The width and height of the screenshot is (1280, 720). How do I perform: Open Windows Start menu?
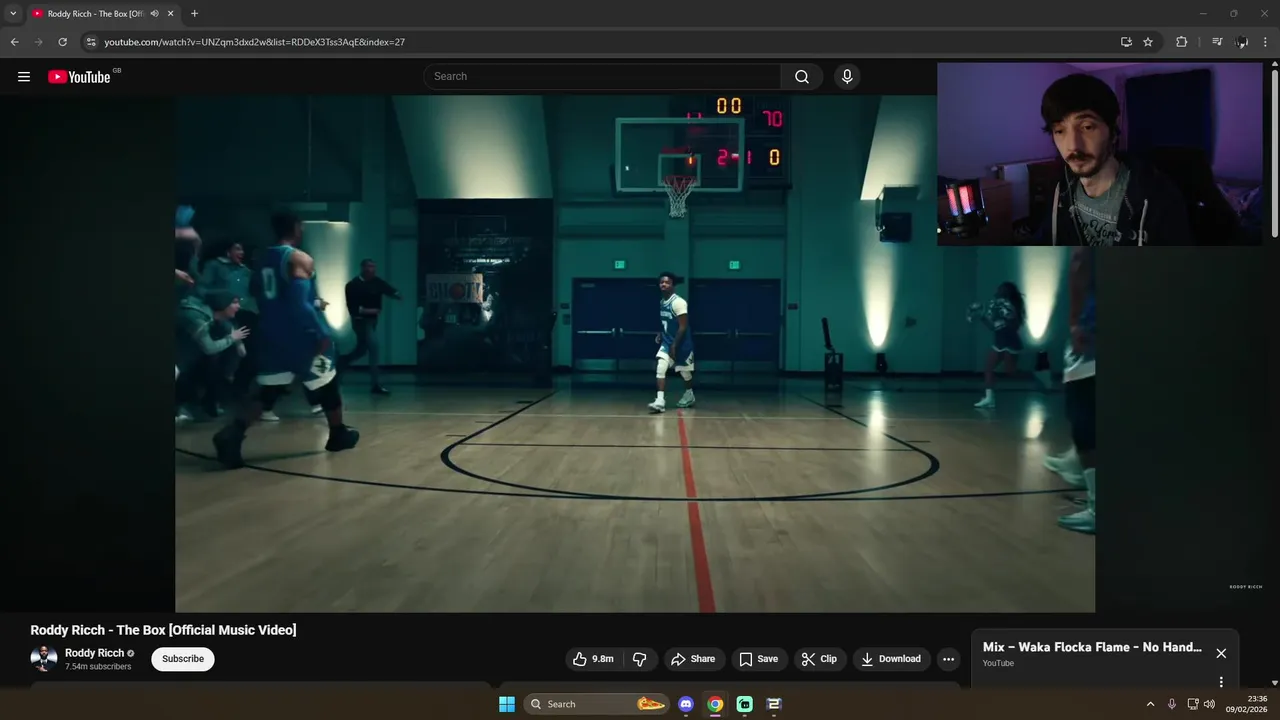[x=507, y=704]
